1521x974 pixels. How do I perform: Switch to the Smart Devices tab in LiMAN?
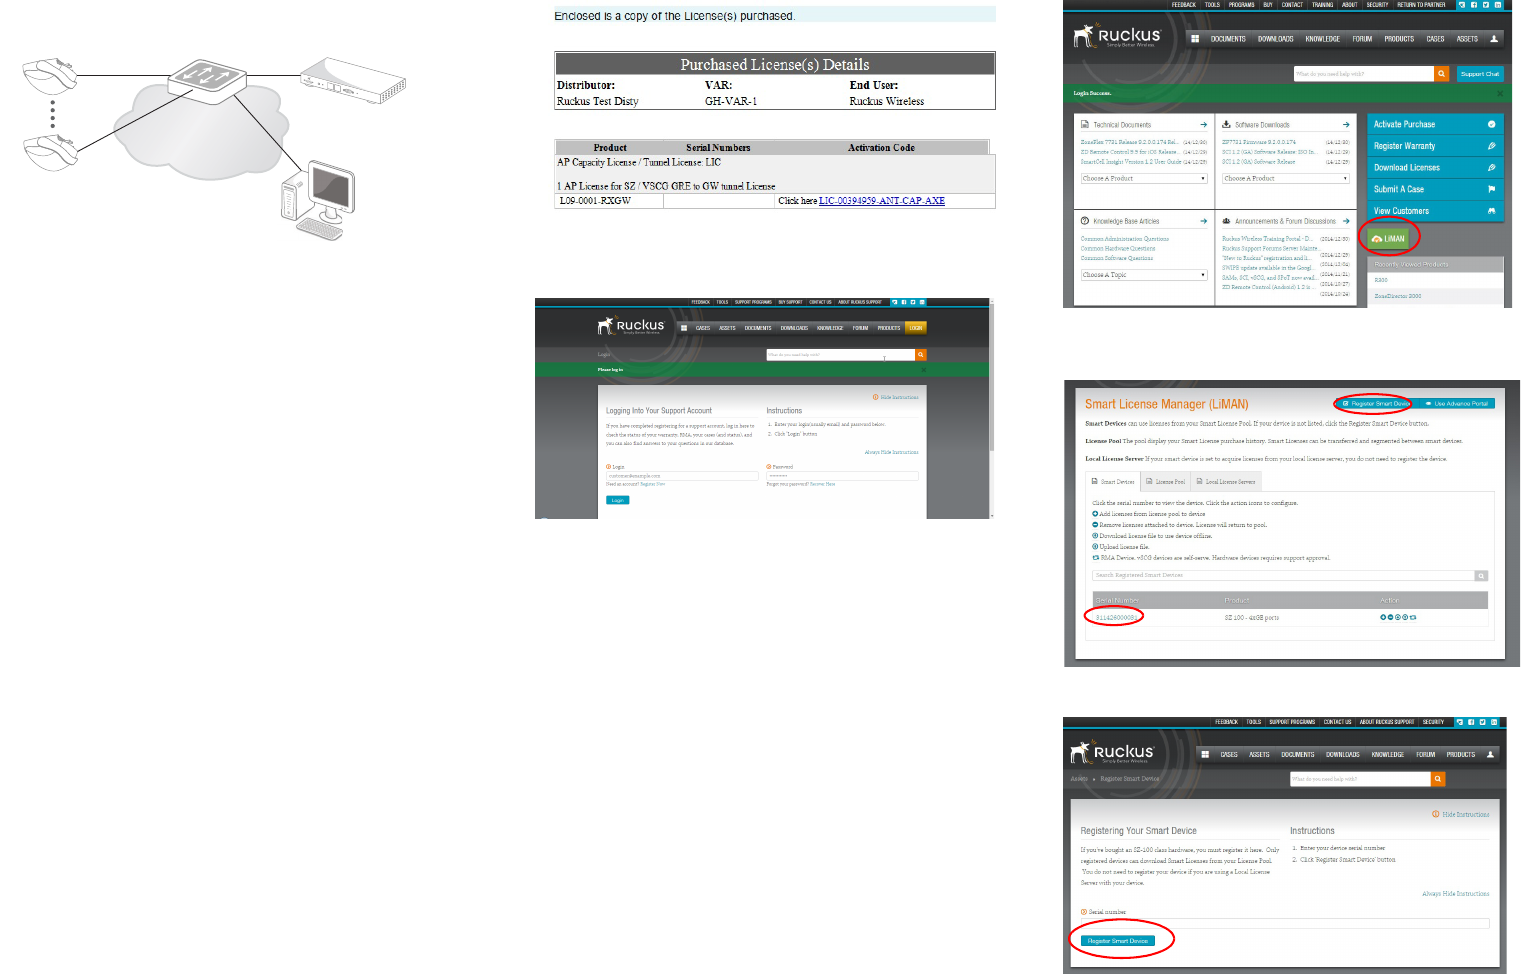[x=1113, y=482]
